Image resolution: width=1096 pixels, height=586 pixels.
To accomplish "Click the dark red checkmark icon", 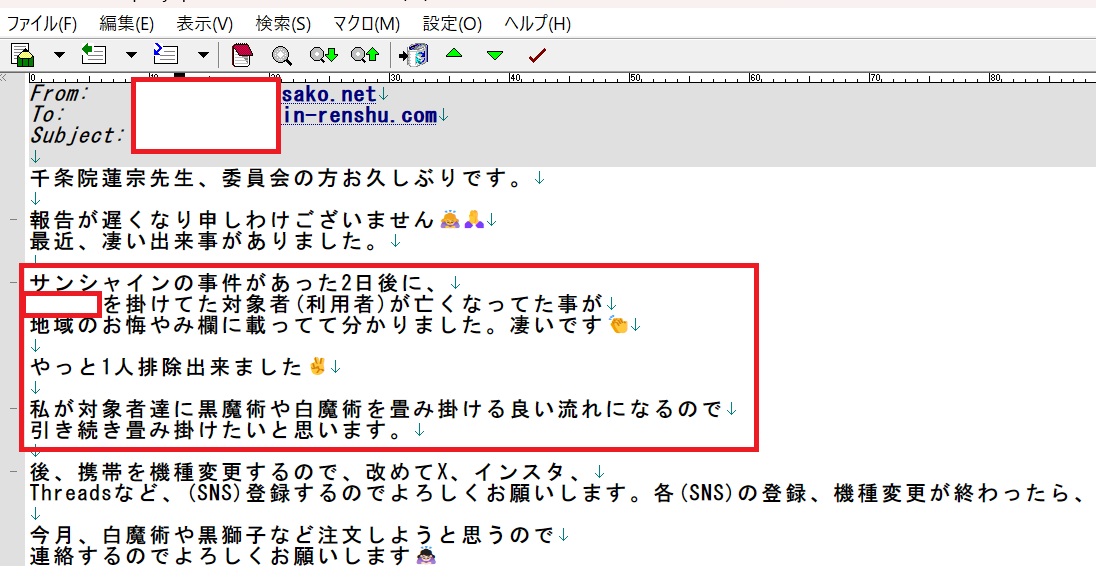I will [537, 55].
